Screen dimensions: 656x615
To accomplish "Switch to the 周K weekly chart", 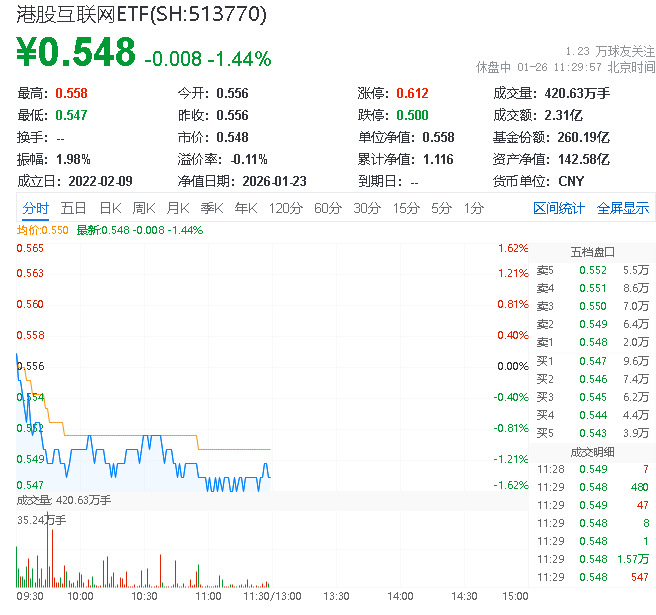I will [x=144, y=208].
